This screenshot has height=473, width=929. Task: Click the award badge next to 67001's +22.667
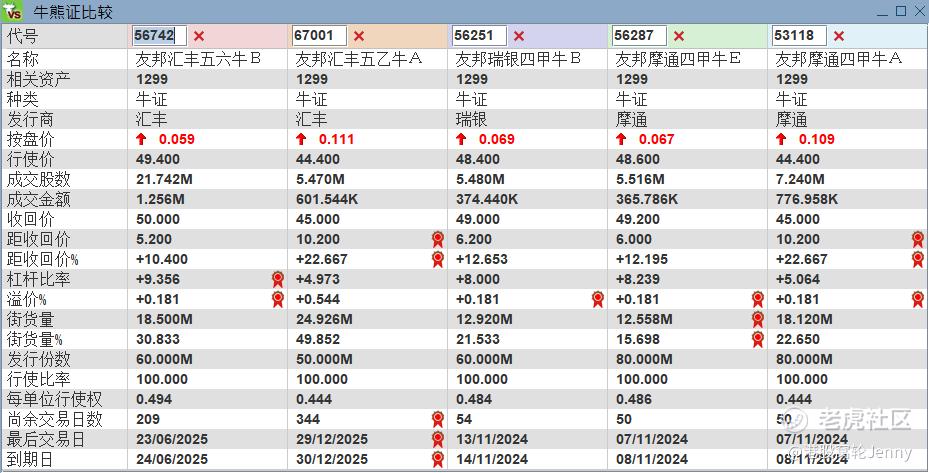(x=438, y=259)
